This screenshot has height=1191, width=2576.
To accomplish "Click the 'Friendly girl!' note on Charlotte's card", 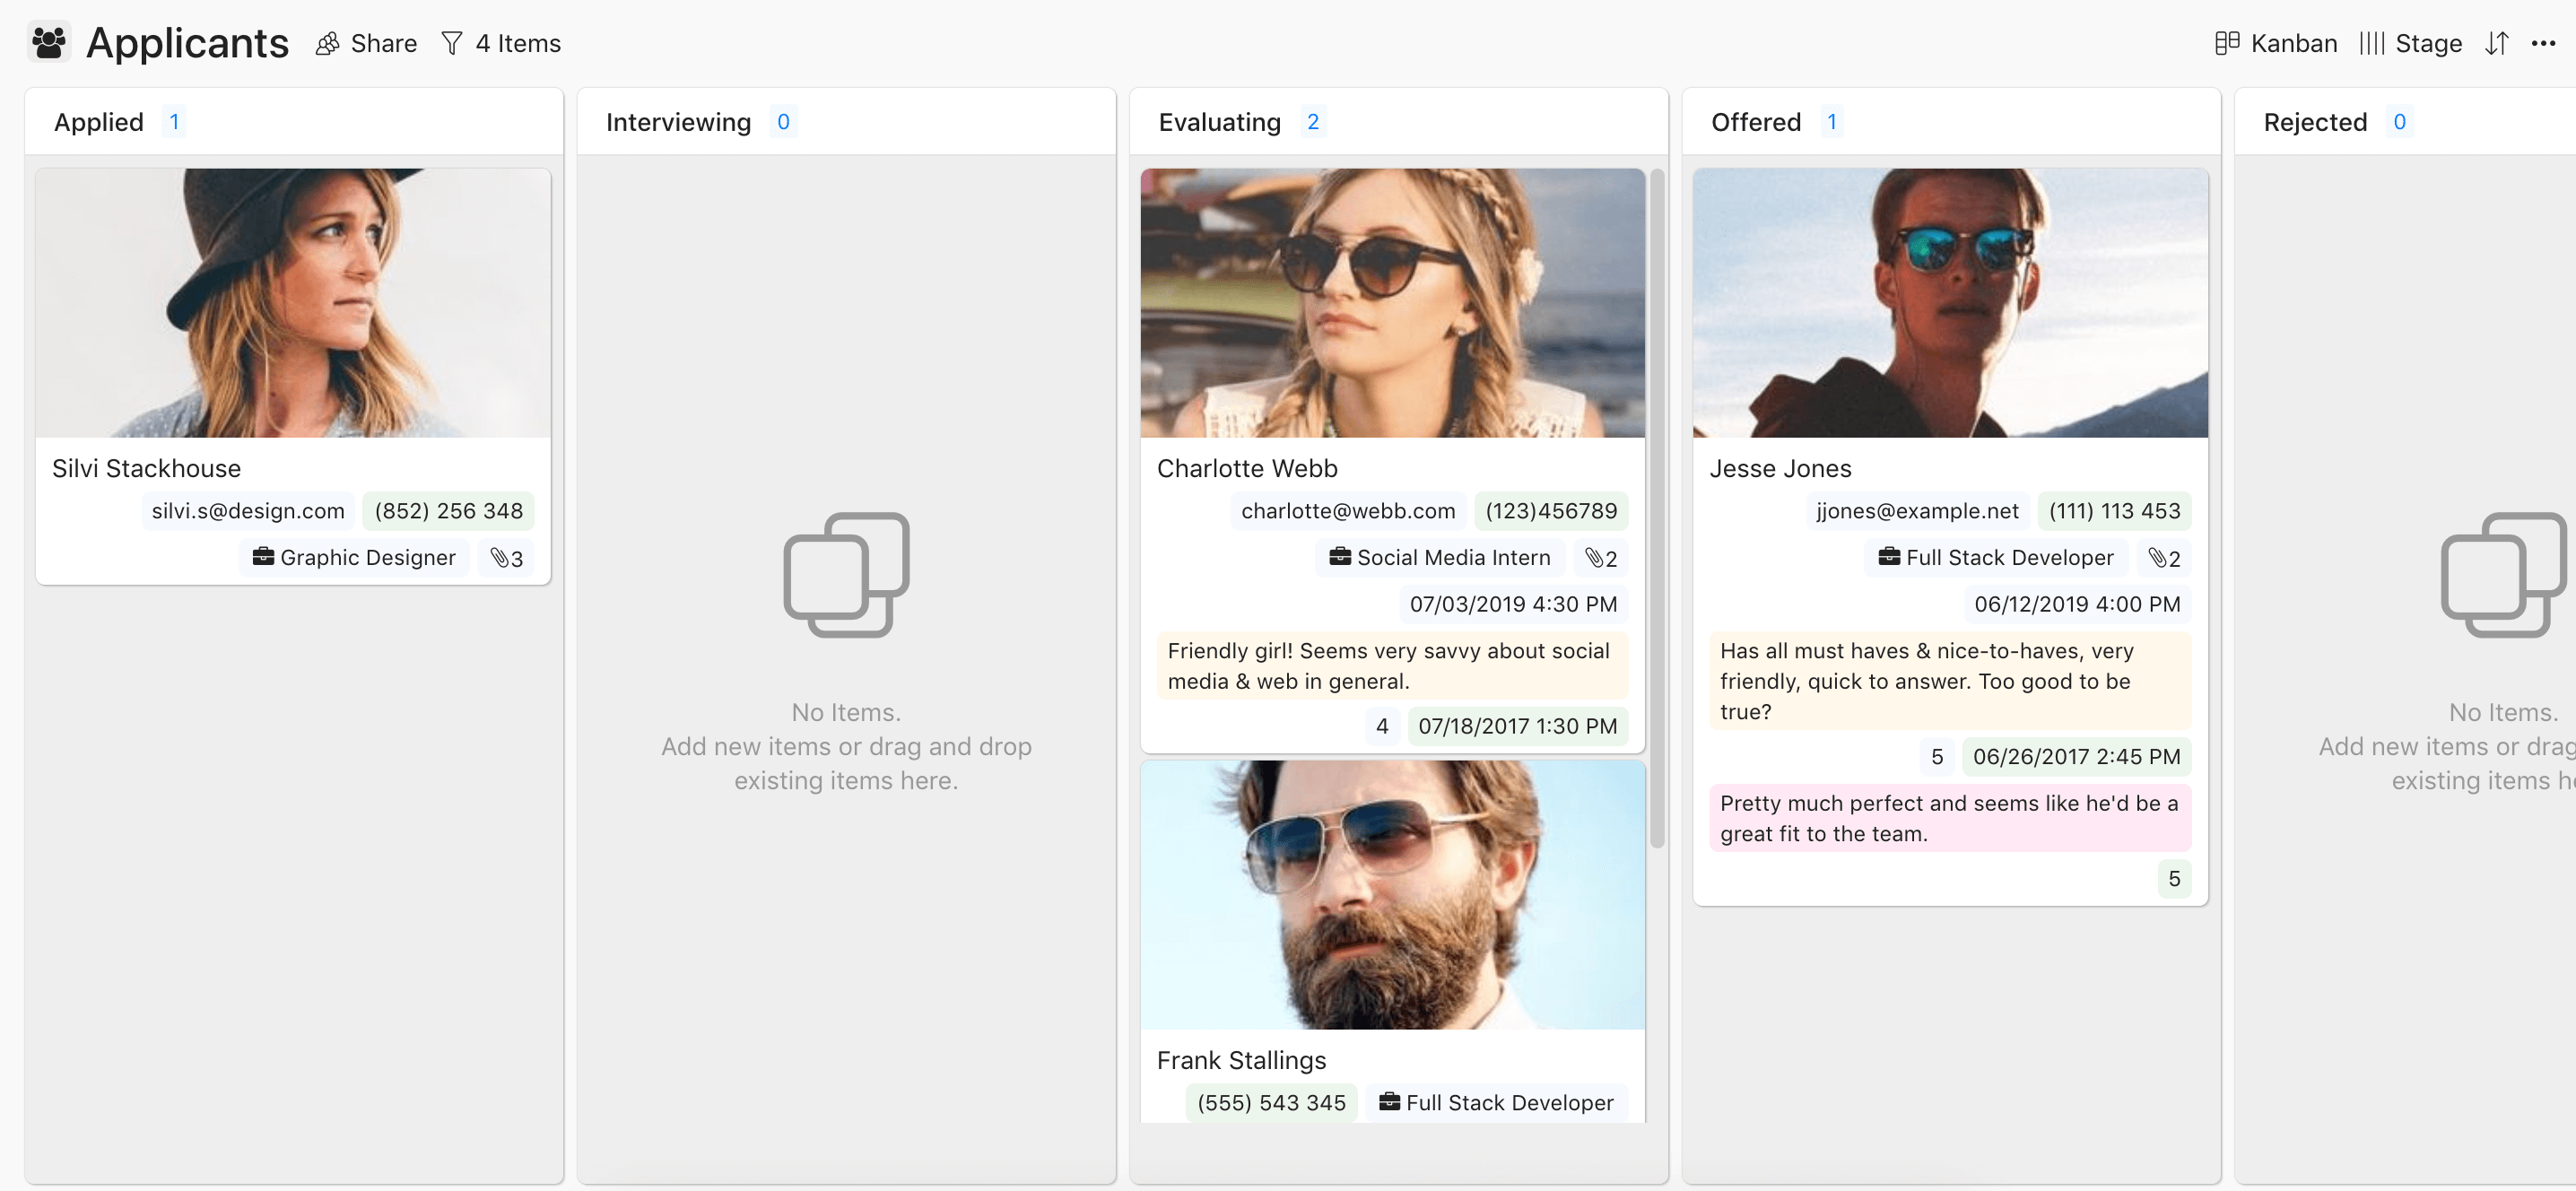I will [x=1392, y=666].
